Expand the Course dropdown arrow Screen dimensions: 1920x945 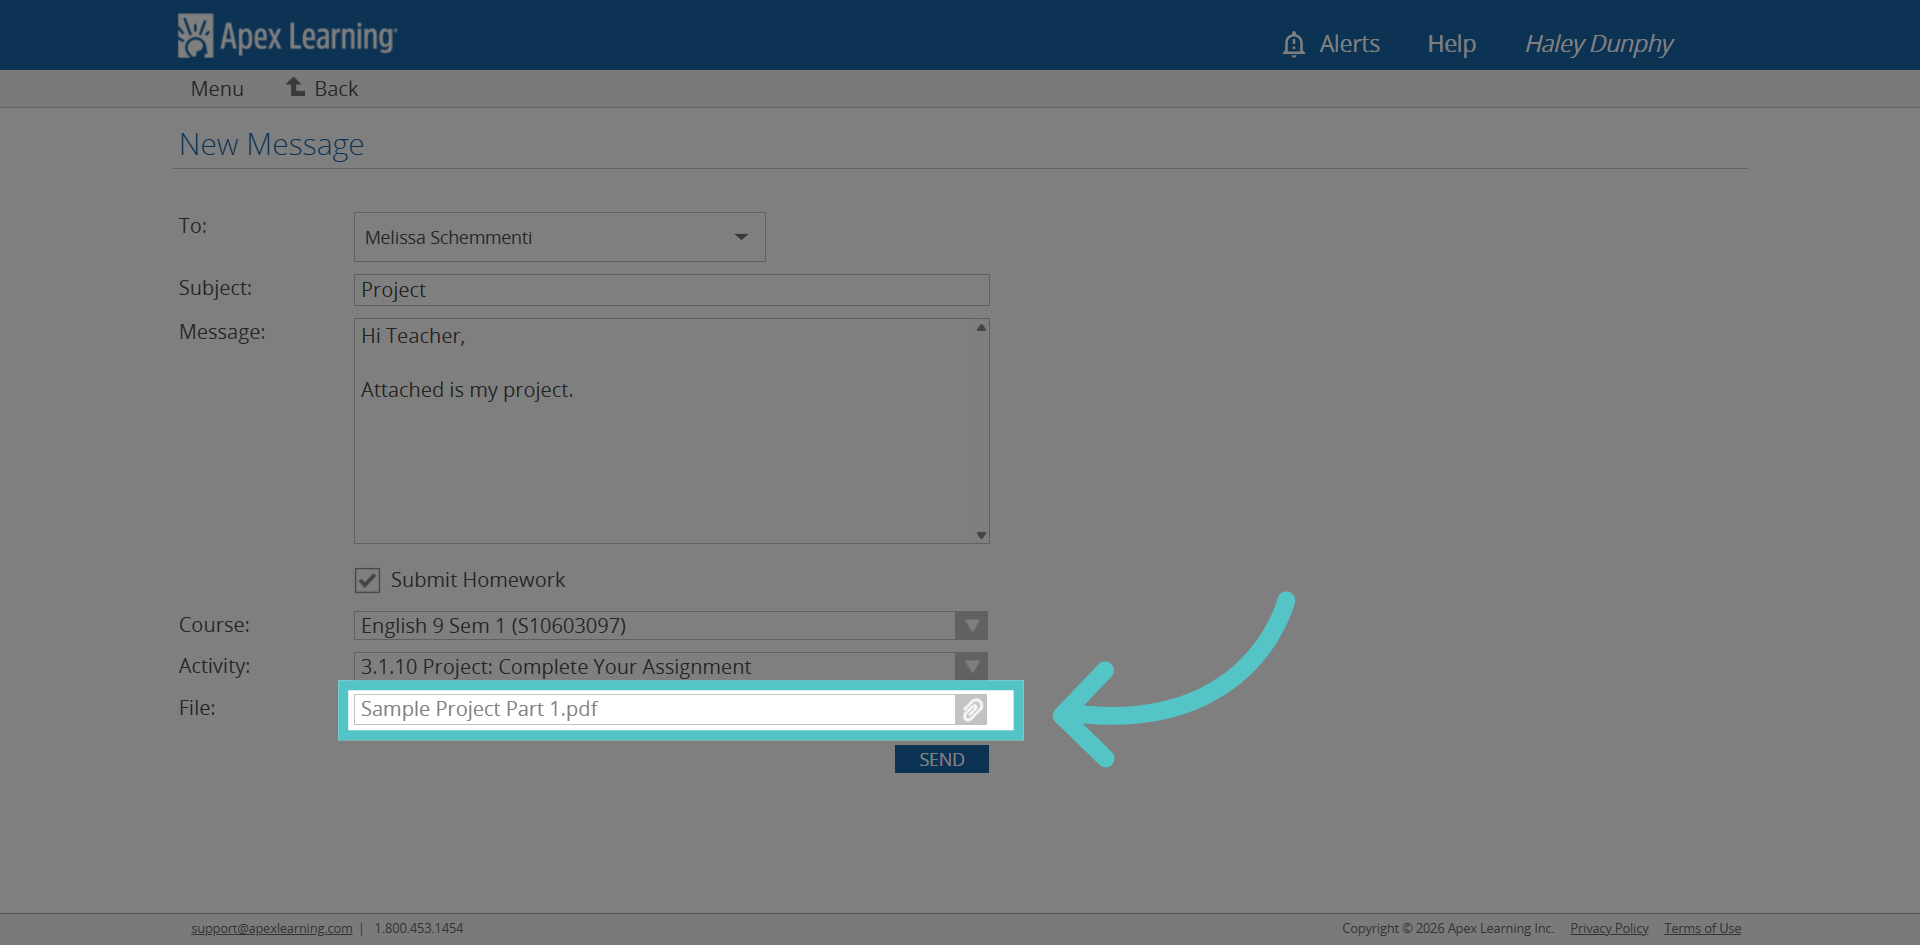point(971,626)
